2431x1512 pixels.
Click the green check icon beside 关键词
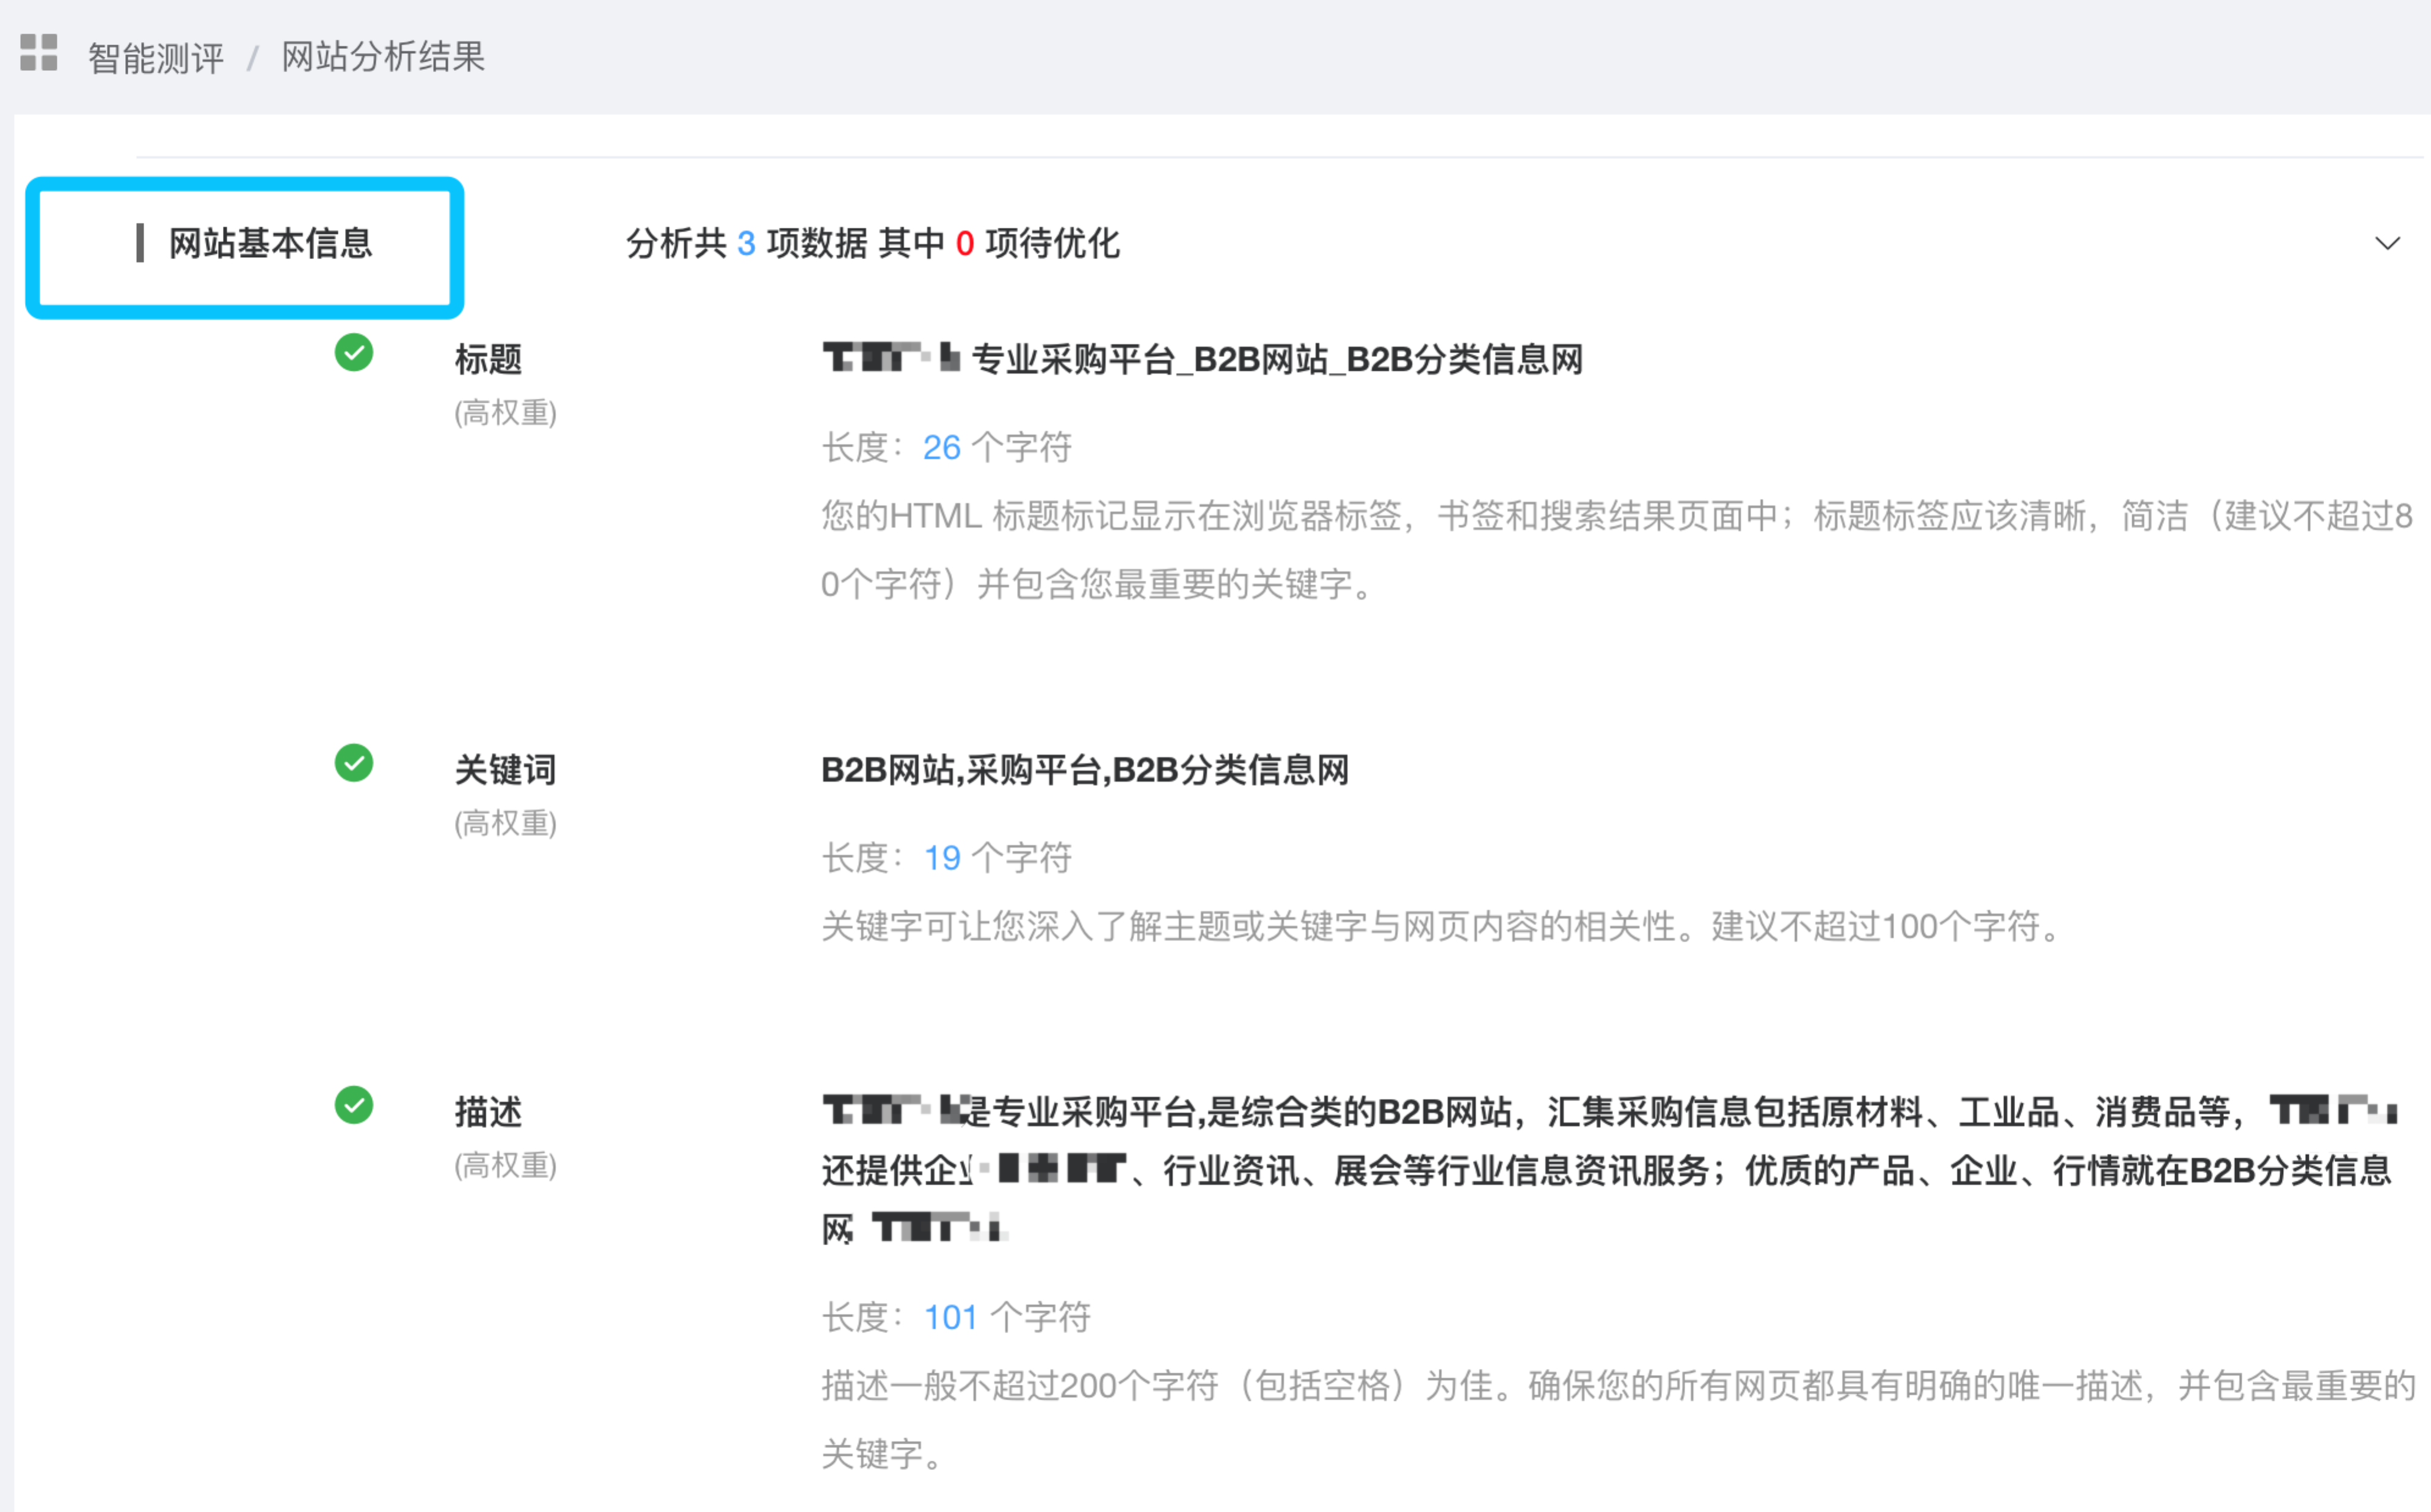tap(354, 763)
